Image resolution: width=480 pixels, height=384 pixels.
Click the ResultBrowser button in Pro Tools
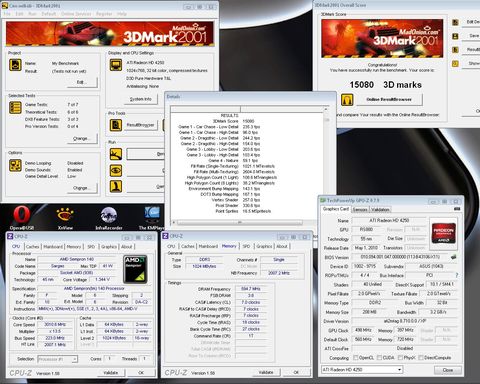click(140, 125)
